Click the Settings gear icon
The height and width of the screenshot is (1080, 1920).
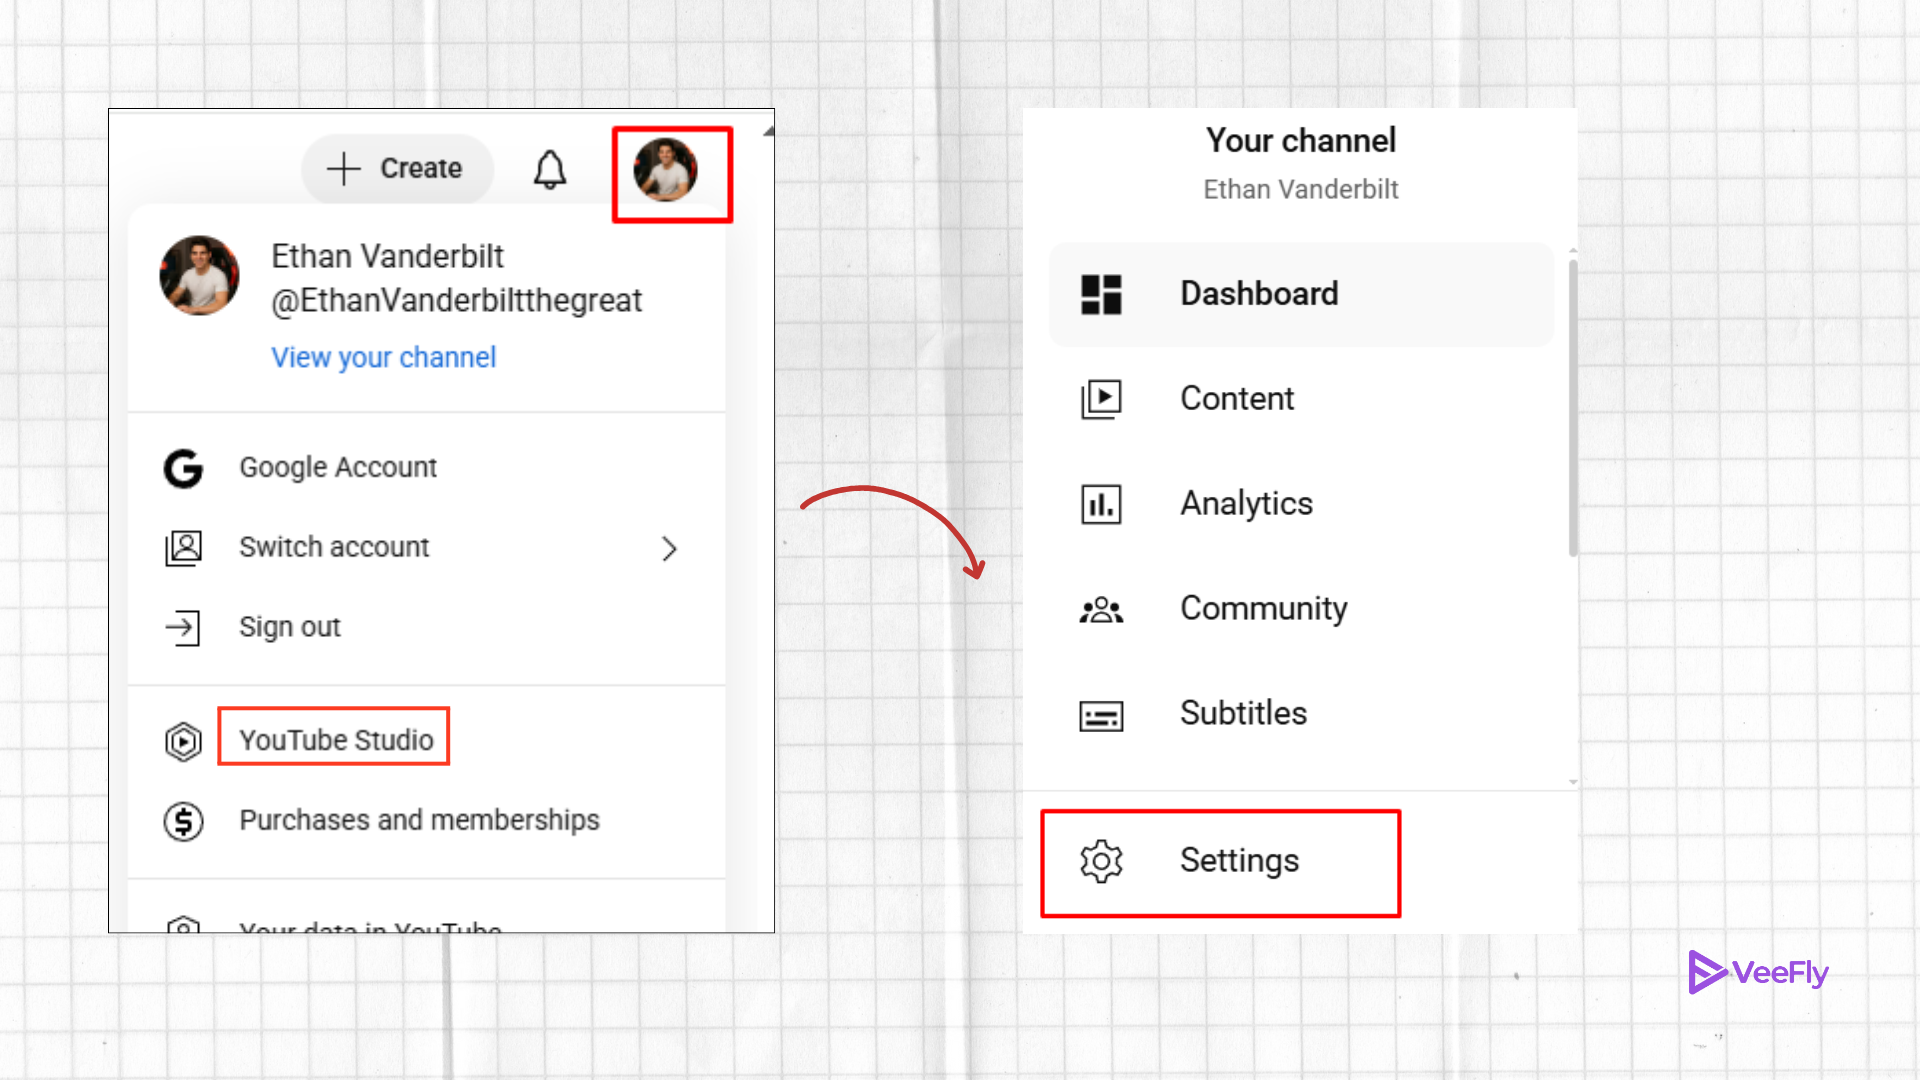click(x=1101, y=861)
